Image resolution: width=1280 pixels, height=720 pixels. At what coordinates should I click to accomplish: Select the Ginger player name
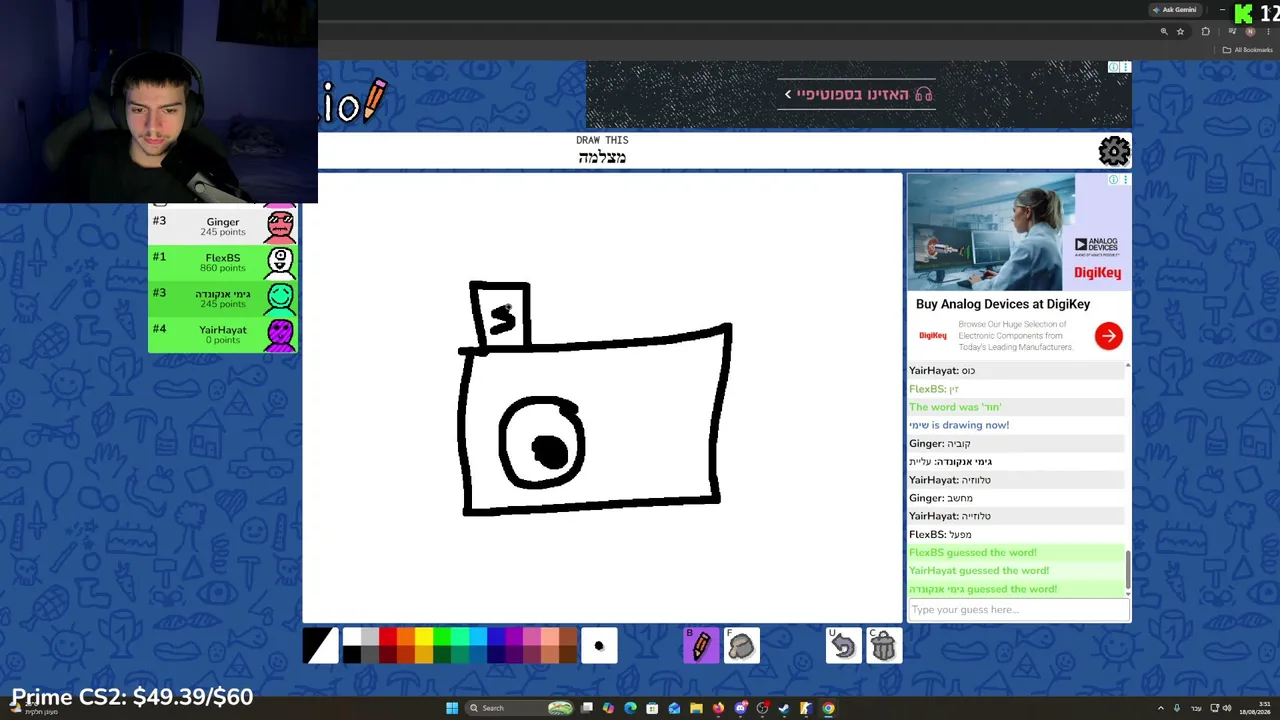(x=223, y=222)
